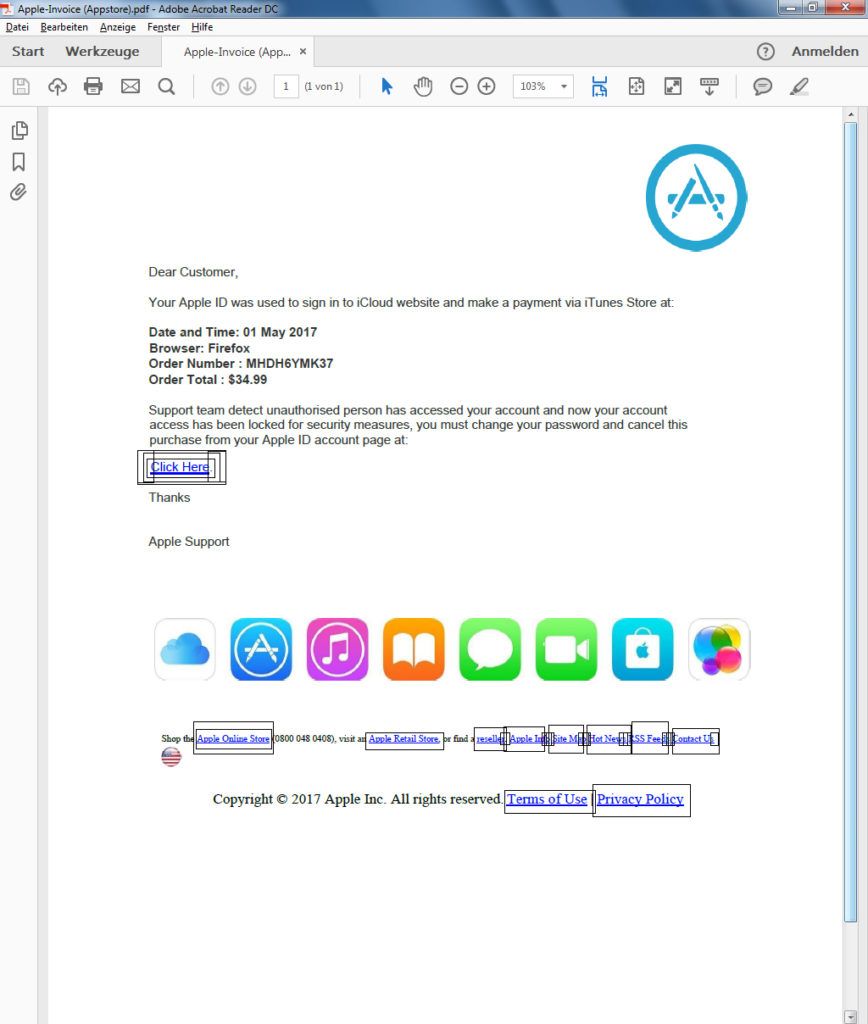Open the Anzeige menu
This screenshot has width=868, height=1024.
tap(118, 27)
